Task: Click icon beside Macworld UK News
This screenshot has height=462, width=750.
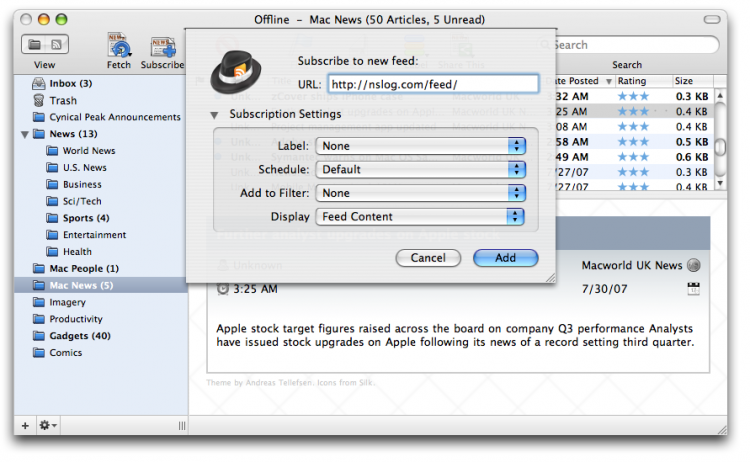Action: tap(694, 265)
